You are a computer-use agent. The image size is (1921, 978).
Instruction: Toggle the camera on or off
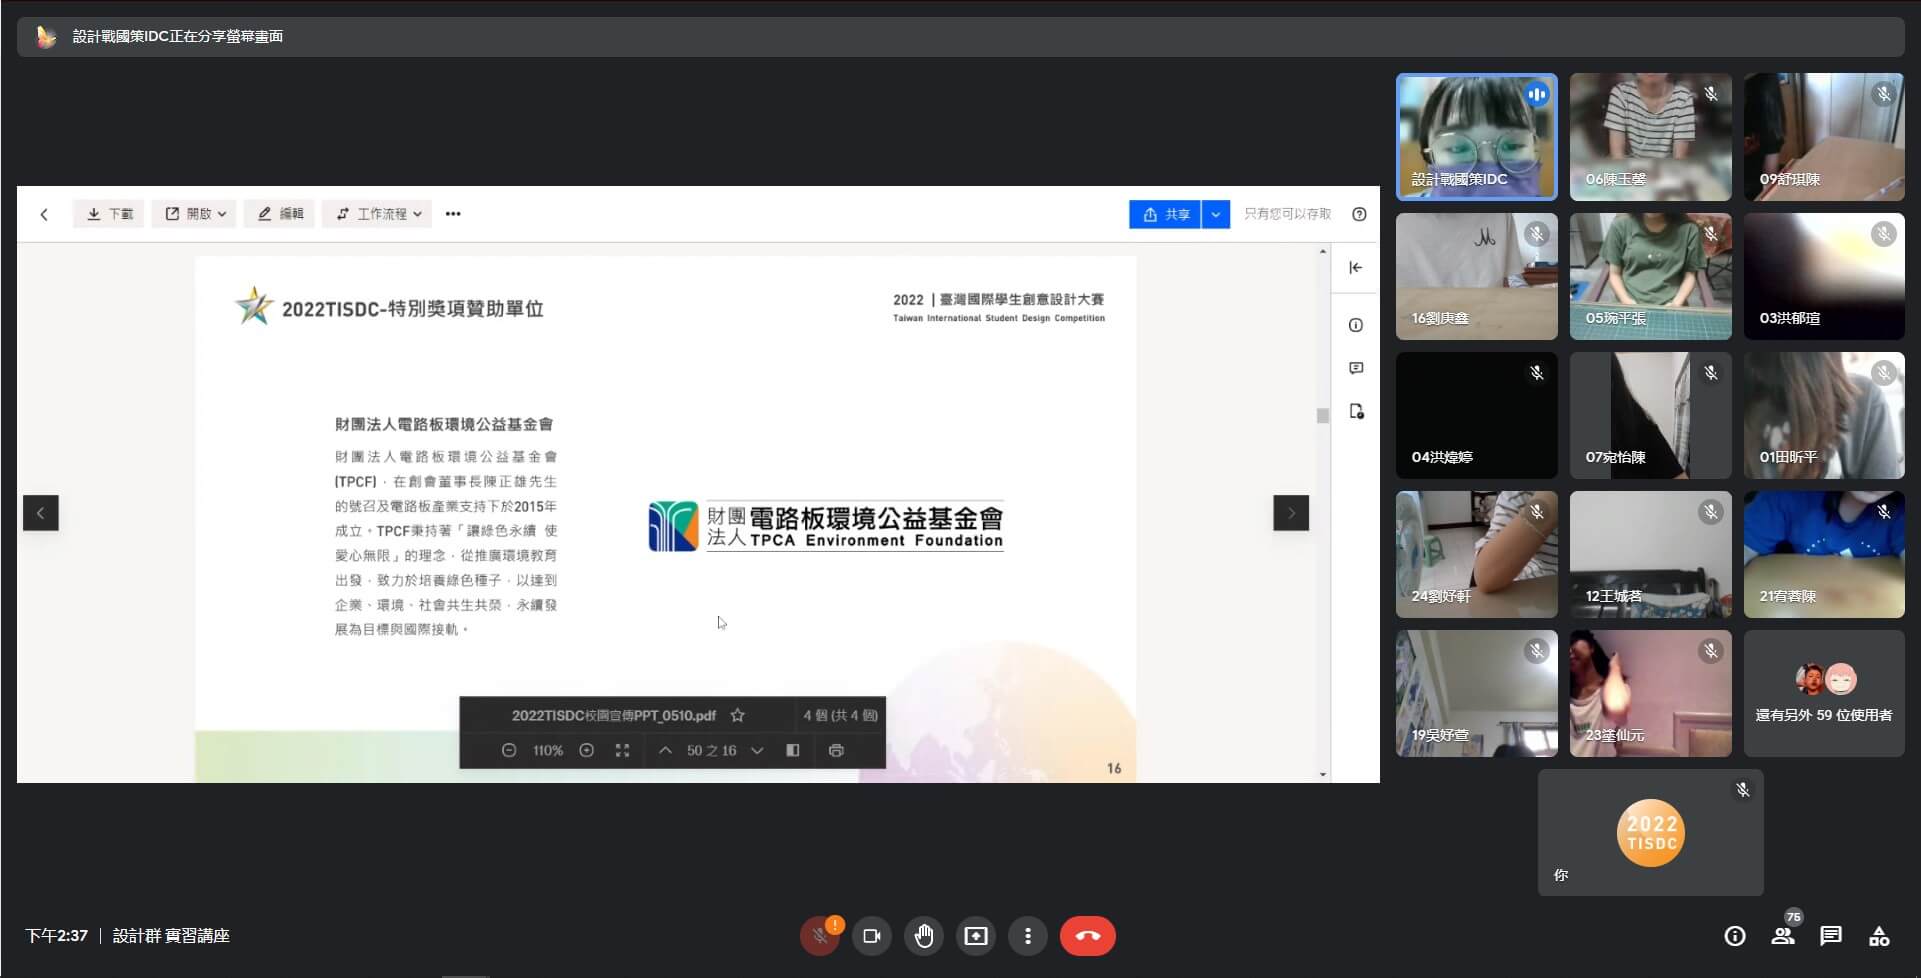pyautogui.click(x=871, y=936)
